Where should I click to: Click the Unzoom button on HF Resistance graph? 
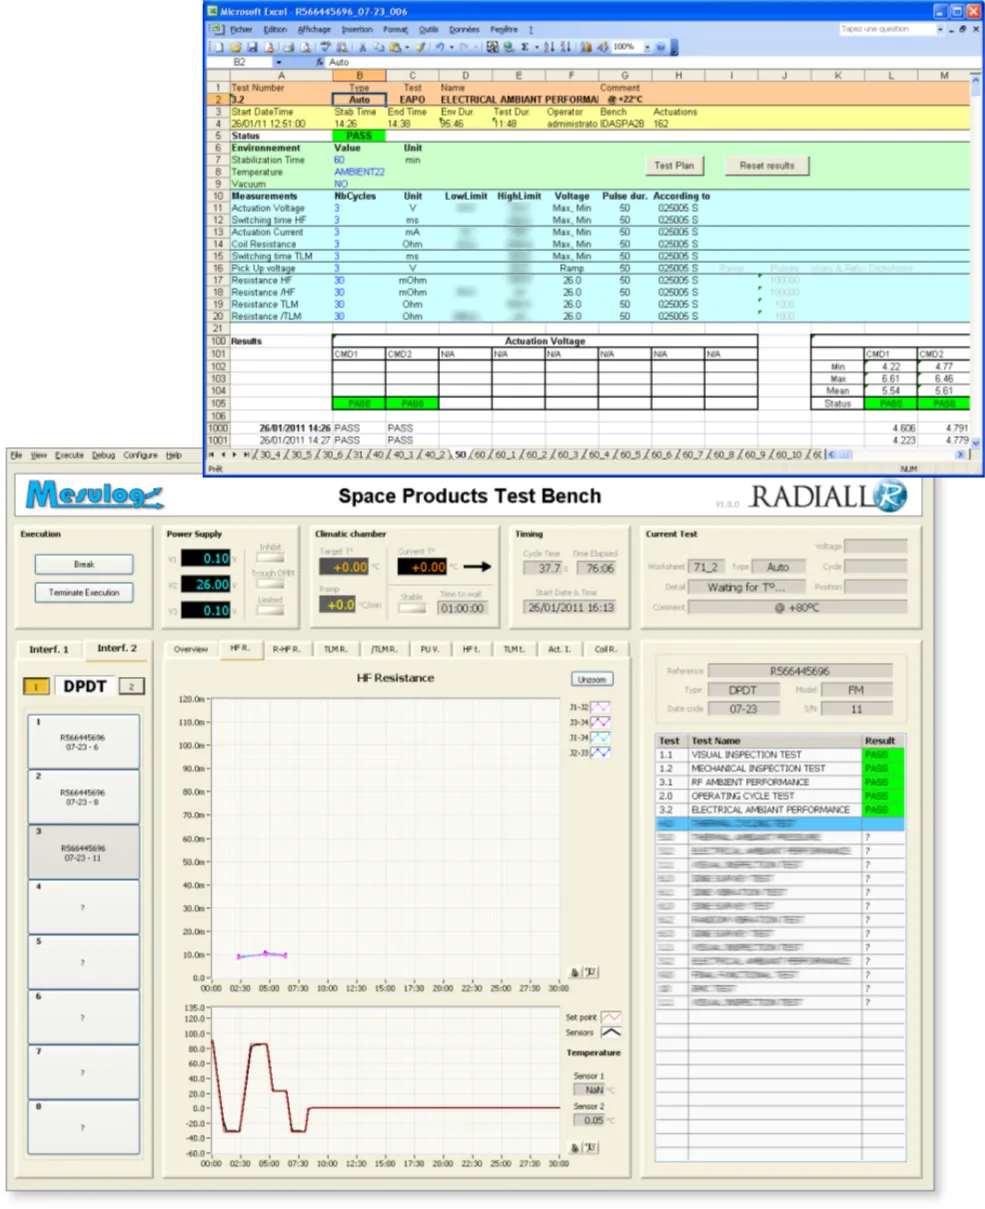[592, 679]
